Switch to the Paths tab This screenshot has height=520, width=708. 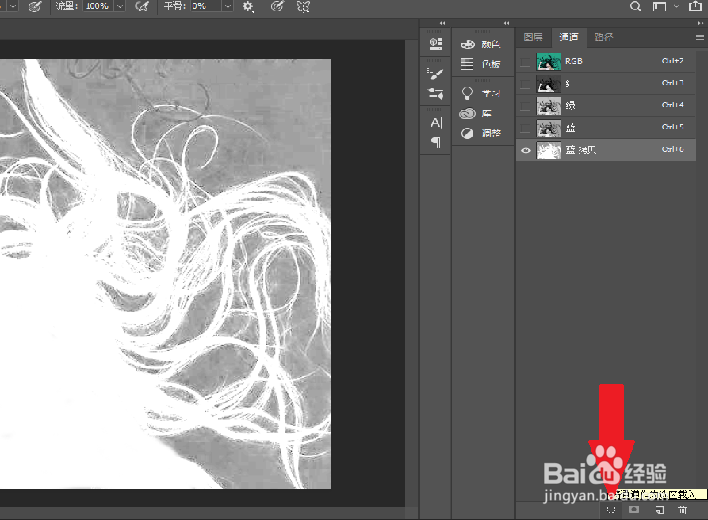point(604,37)
